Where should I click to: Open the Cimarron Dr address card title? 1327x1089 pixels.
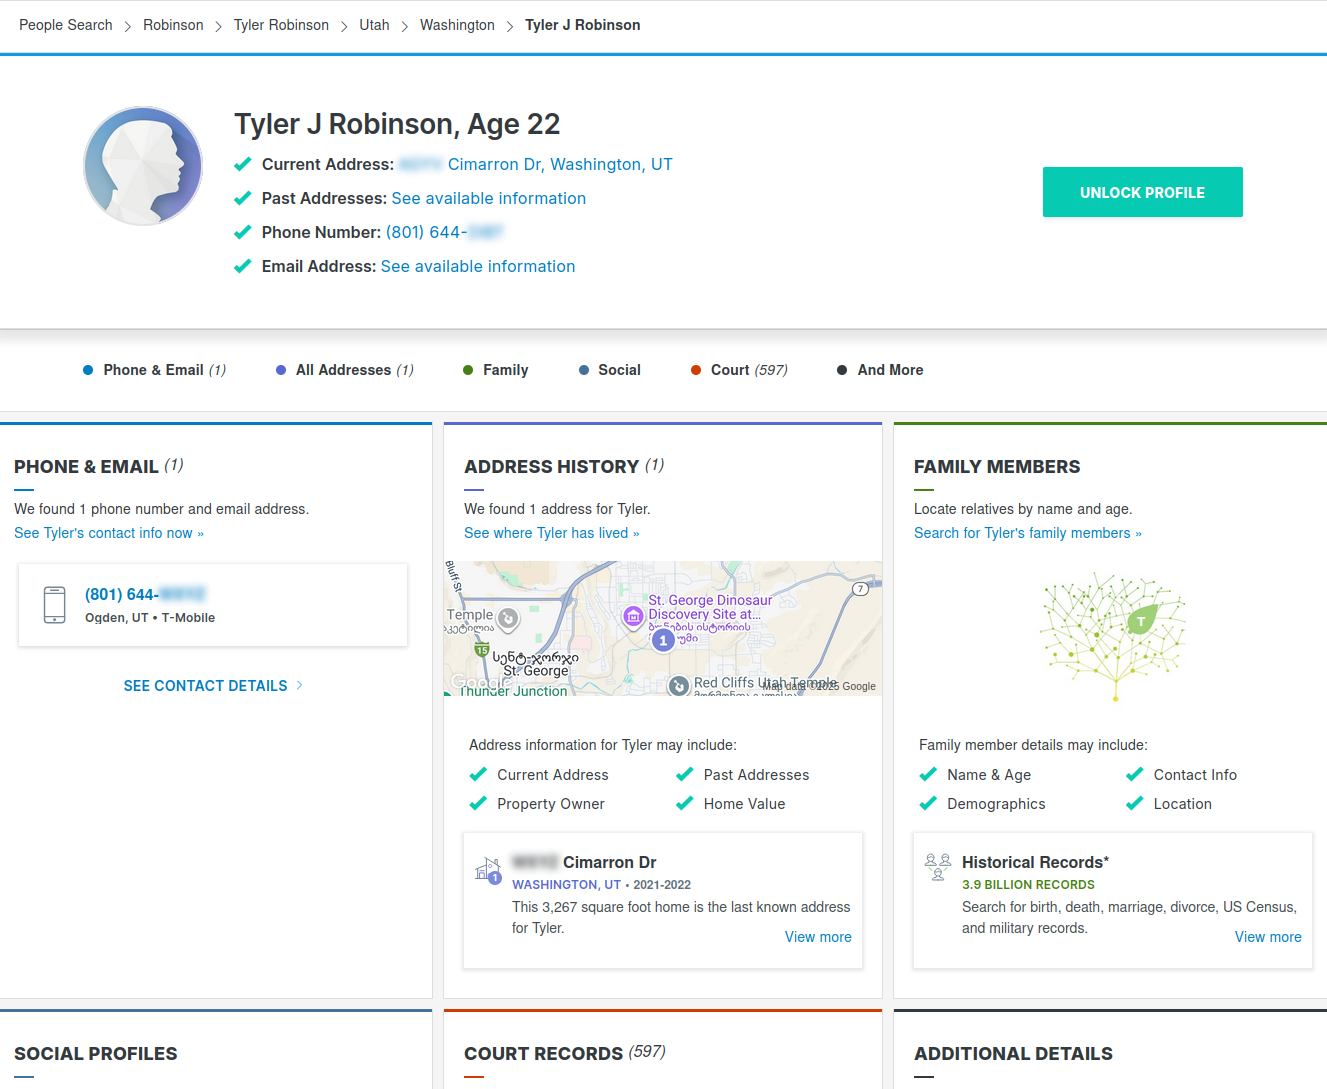[x=584, y=862]
